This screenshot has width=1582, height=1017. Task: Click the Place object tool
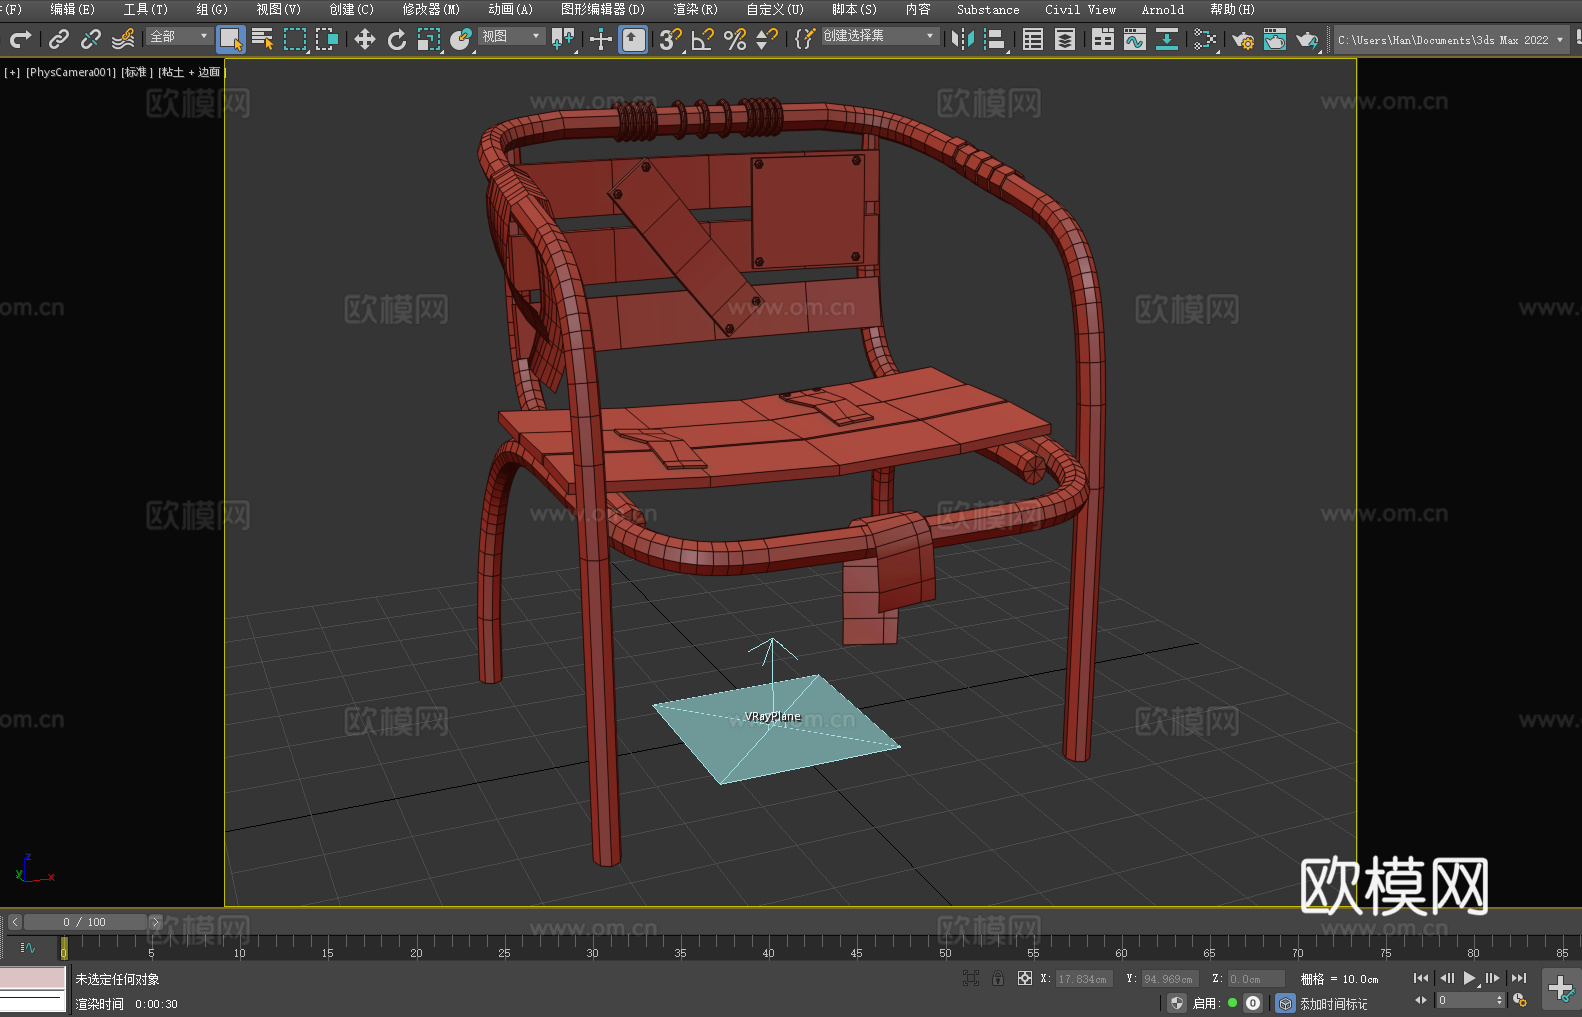pos(461,39)
